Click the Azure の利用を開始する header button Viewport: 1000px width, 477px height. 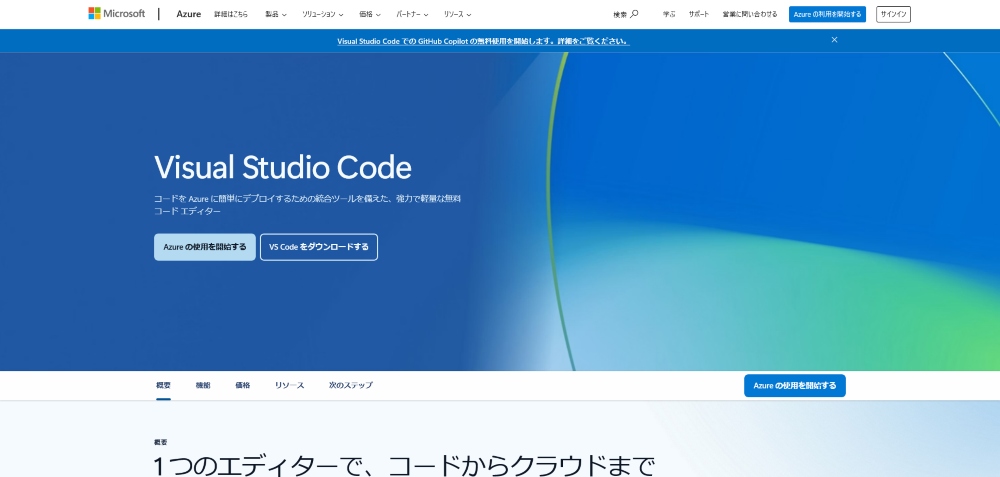827,14
